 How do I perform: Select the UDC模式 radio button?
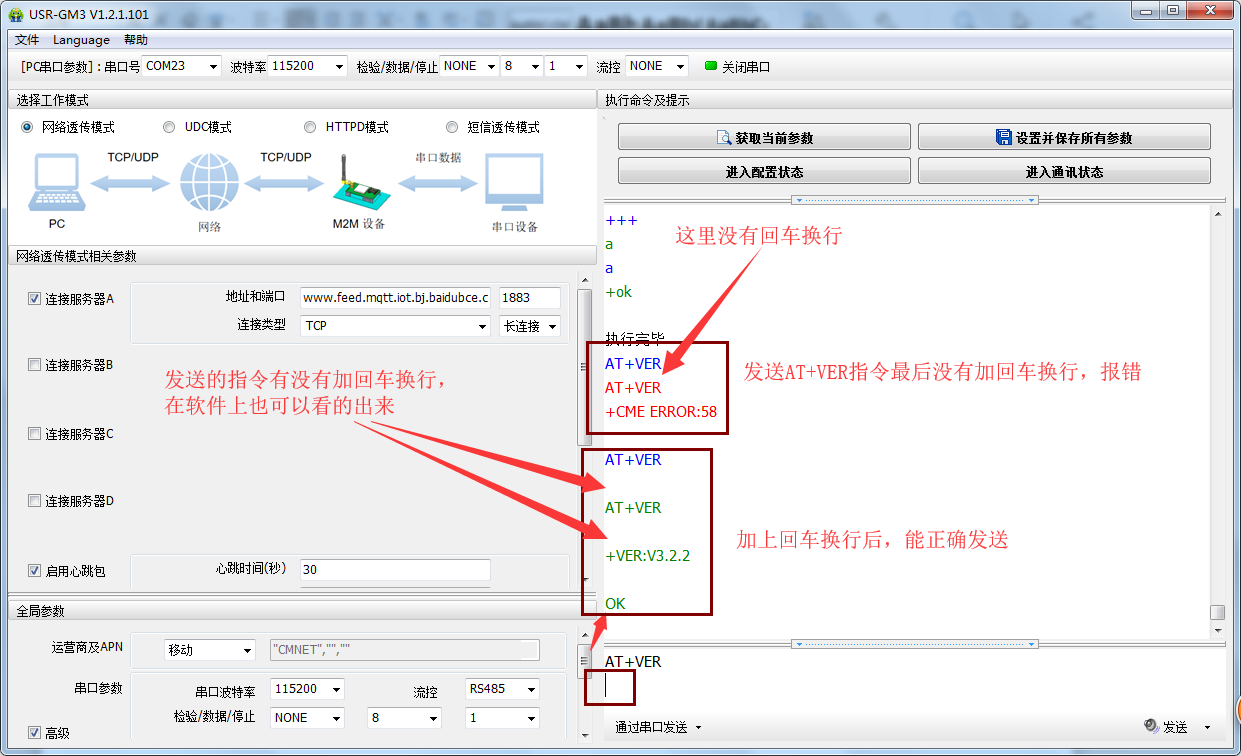169,127
